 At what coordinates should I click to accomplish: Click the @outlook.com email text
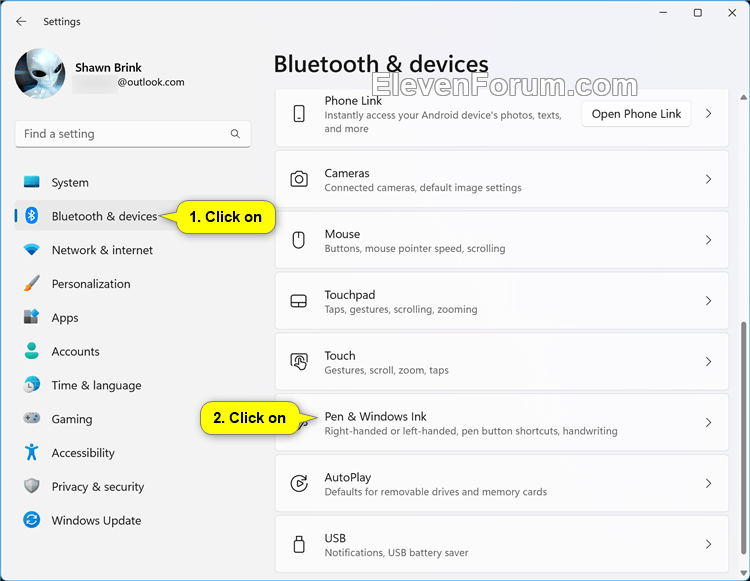(151, 82)
